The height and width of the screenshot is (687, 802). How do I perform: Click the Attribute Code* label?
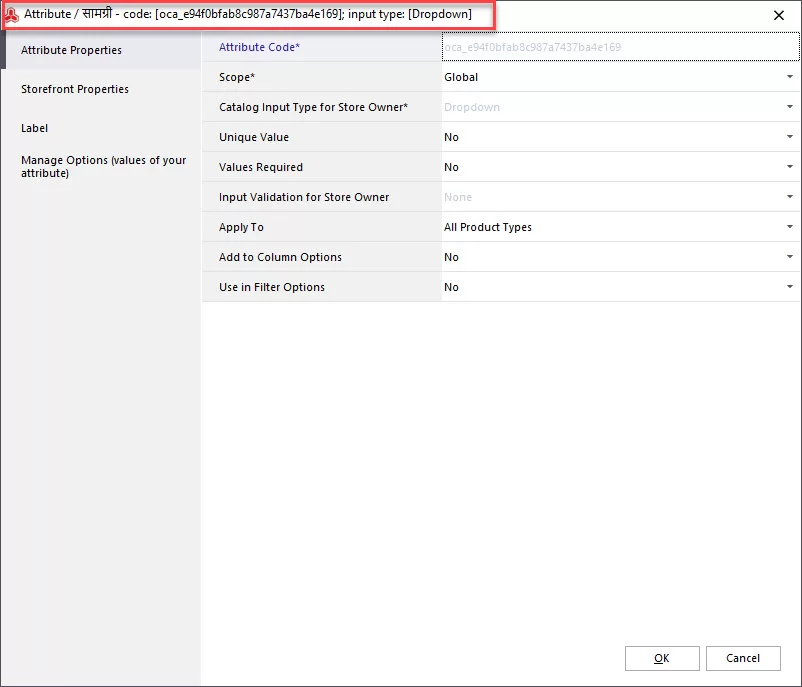click(259, 47)
